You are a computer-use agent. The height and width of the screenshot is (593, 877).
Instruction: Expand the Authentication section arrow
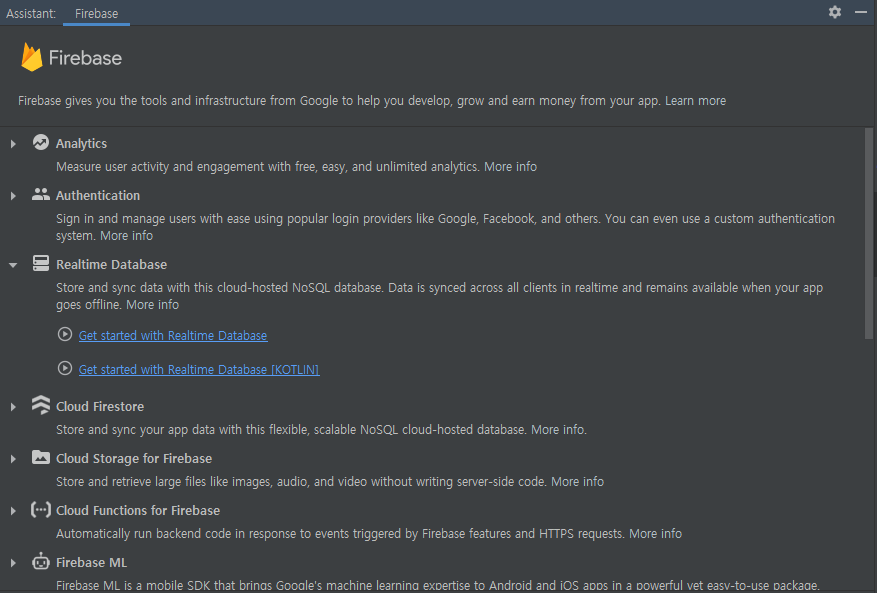13,196
